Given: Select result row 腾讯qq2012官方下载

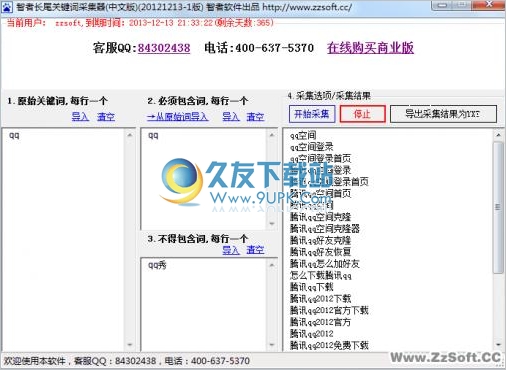Looking at the screenshot, I should 329,310.
